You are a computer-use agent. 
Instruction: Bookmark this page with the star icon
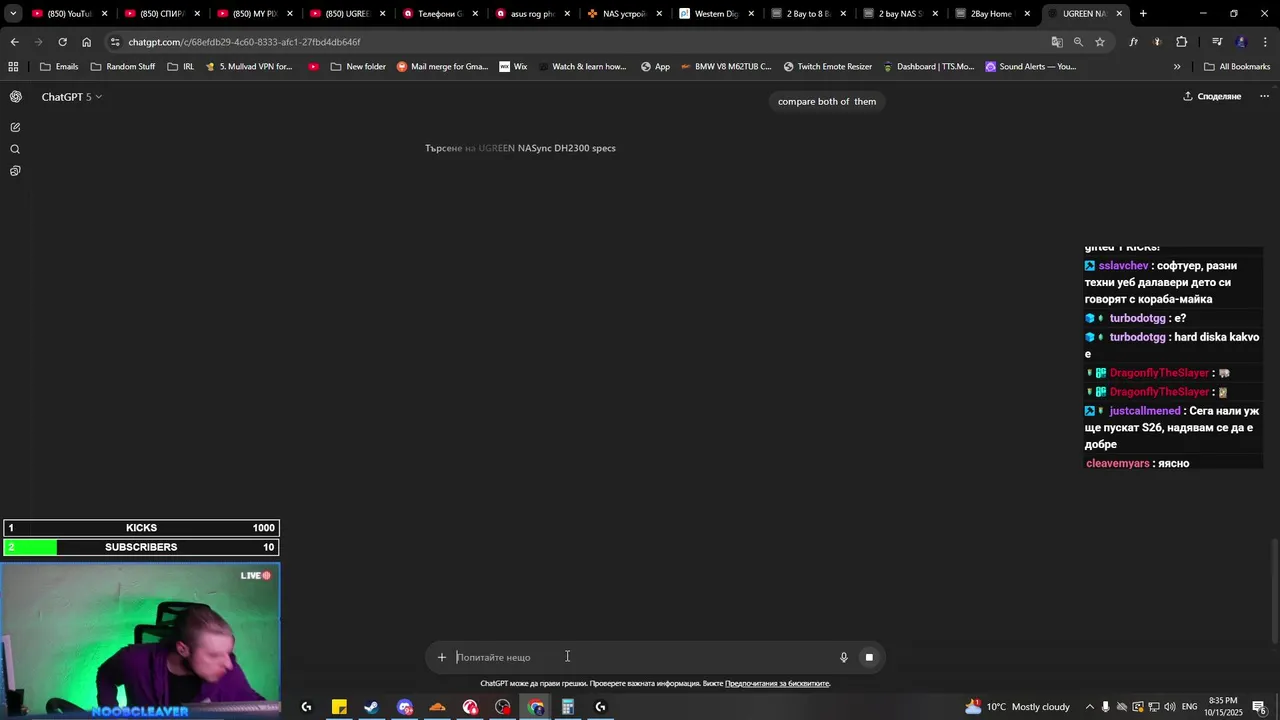pos(1100,42)
